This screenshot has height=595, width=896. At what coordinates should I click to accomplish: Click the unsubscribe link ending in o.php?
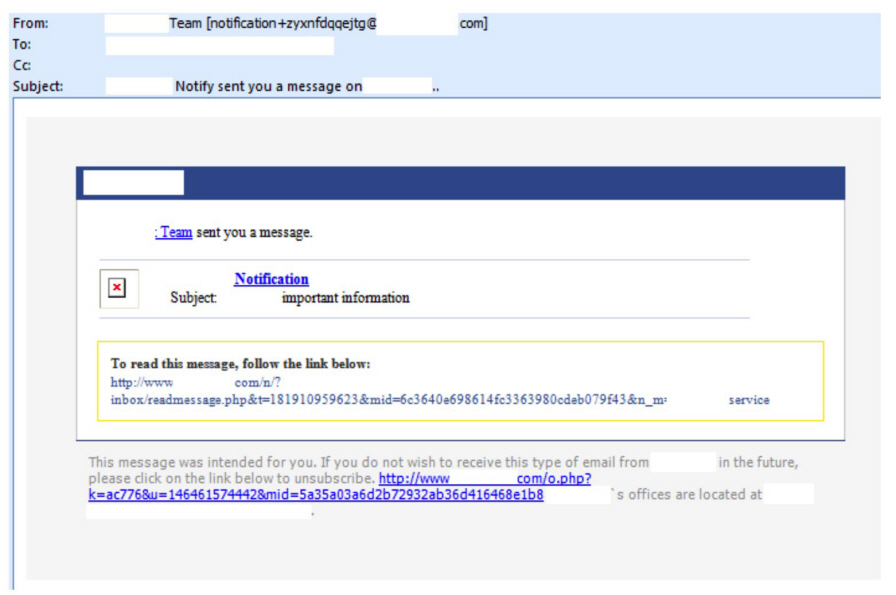pos(485,478)
